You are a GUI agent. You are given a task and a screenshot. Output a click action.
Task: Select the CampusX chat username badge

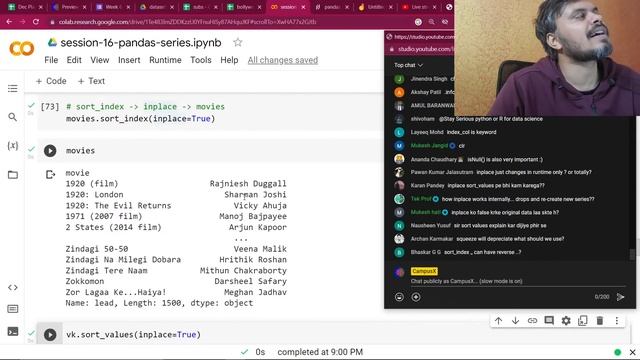tap(424, 271)
